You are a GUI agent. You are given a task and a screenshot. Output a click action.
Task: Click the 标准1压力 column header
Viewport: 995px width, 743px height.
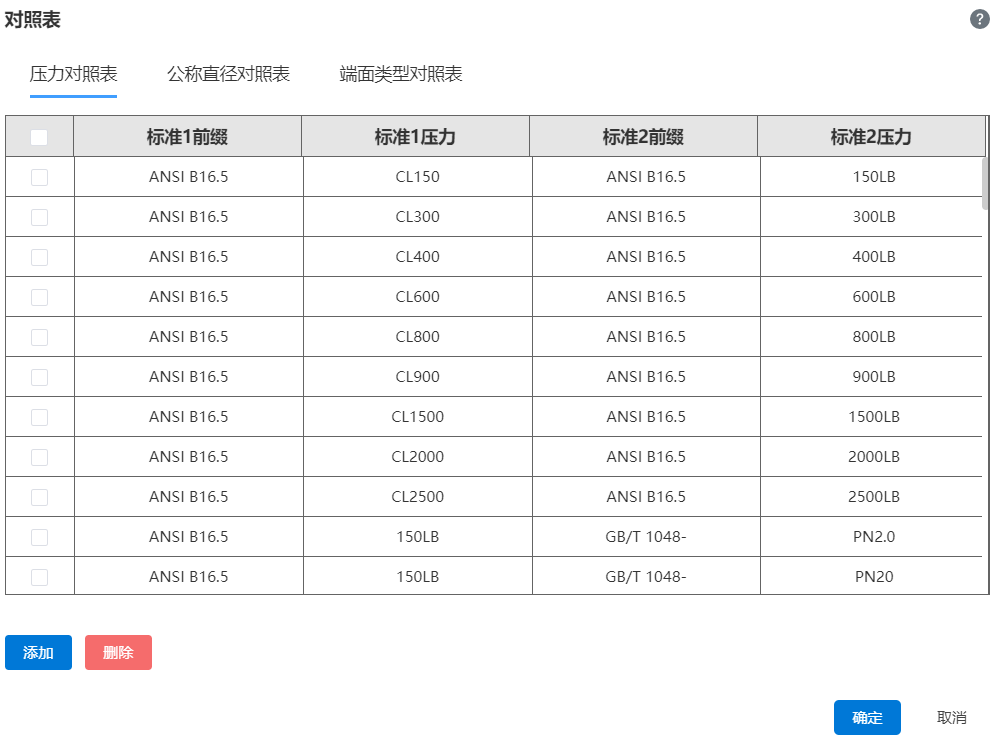[415, 136]
